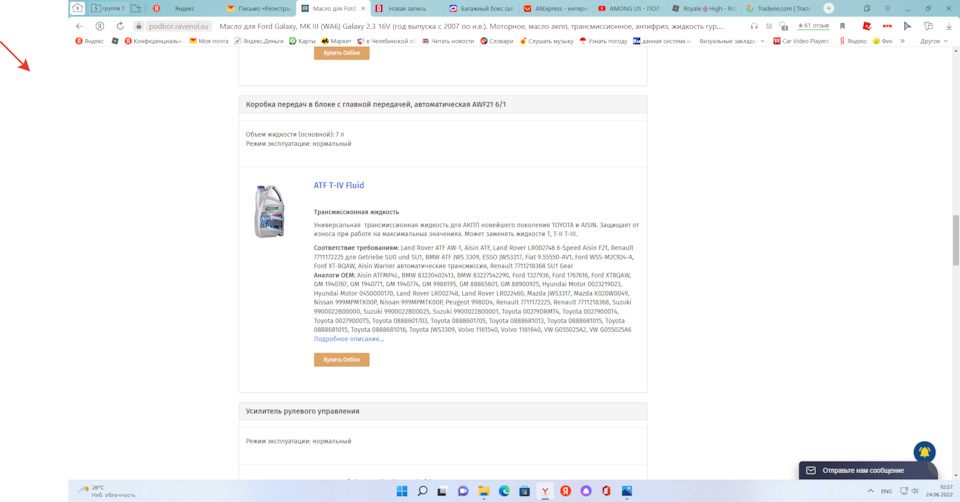This screenshot has width=960, height=502.
Task: Click the ATF T-IV Fluid canister image
Action: tap(269, 211)
